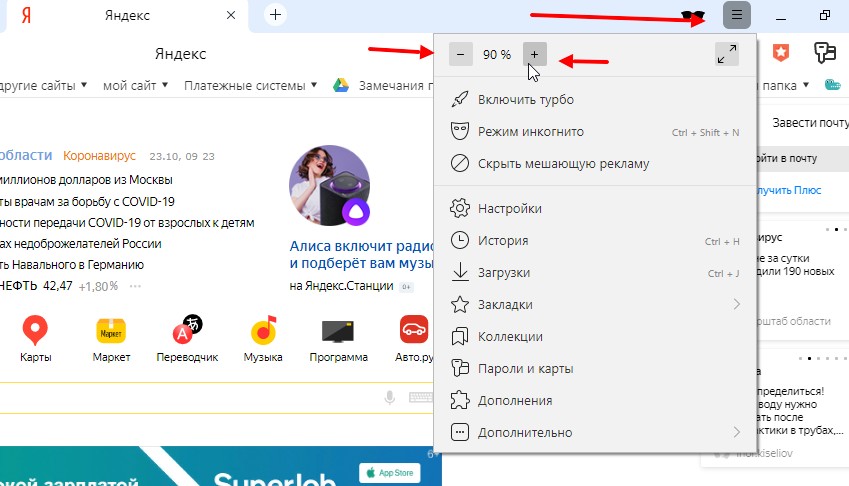Open 'Навального в Германию' news headline
The width and height of the screenshot is (849, 486).
72,265
